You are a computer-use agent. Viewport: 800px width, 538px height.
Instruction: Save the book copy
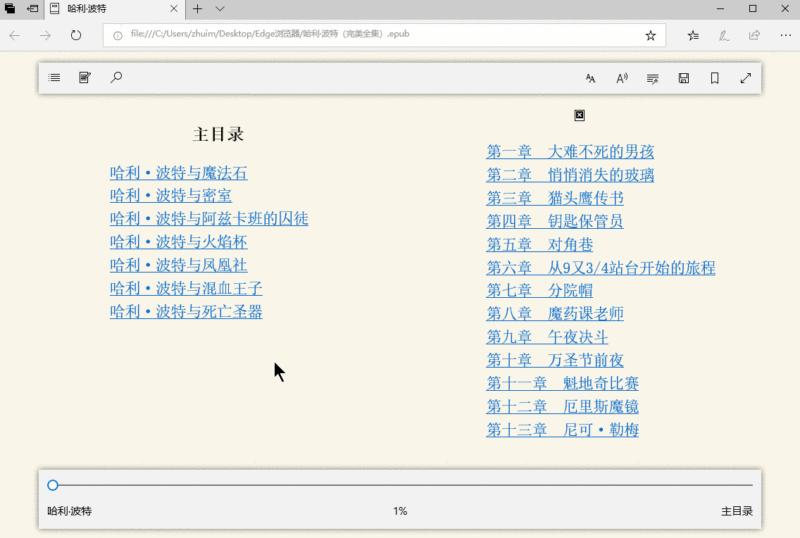click(x=684, y=78)
